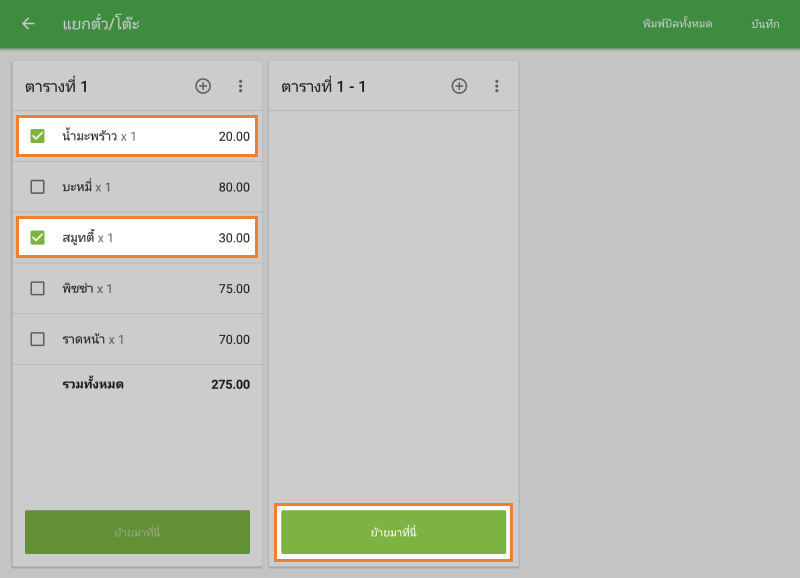Check the บะหมี่ checkbox
Screen dimensions: 800x578
point(38,187)
